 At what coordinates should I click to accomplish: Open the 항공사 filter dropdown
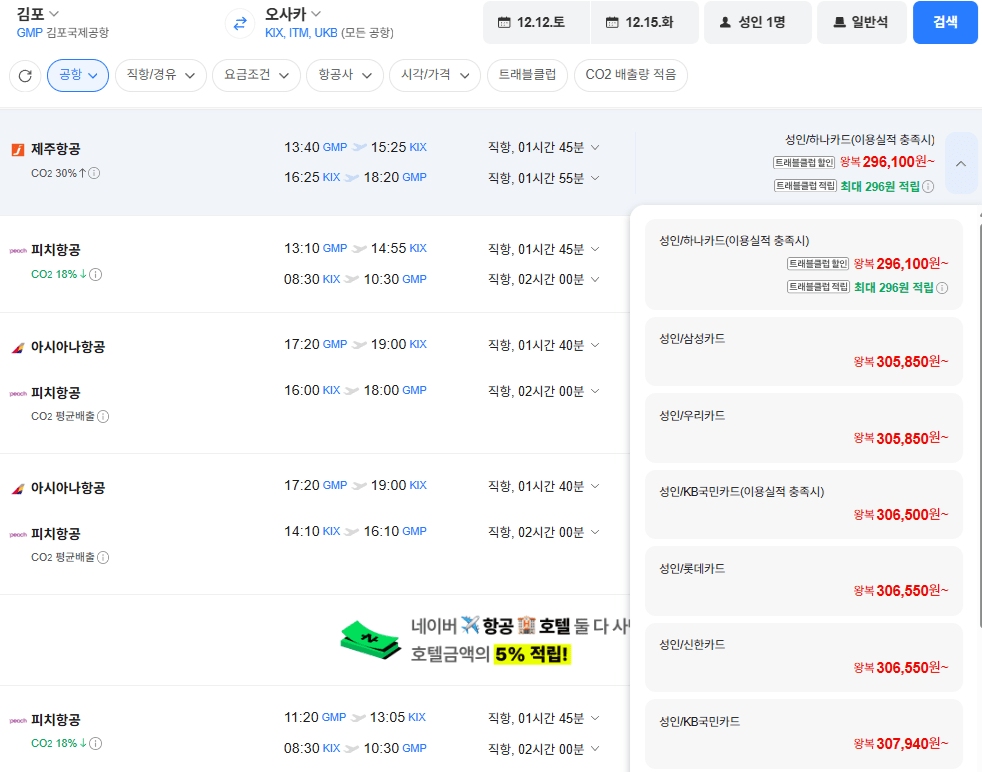344,75
